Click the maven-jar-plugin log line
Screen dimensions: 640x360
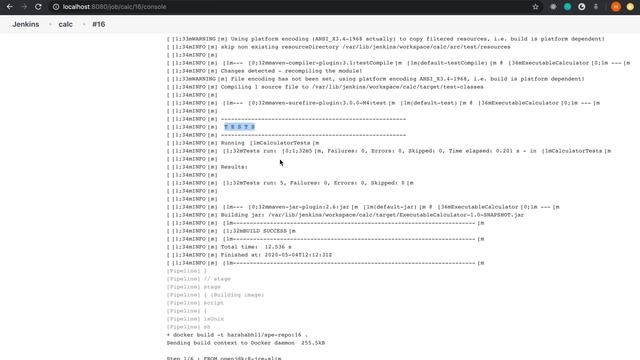363,207
